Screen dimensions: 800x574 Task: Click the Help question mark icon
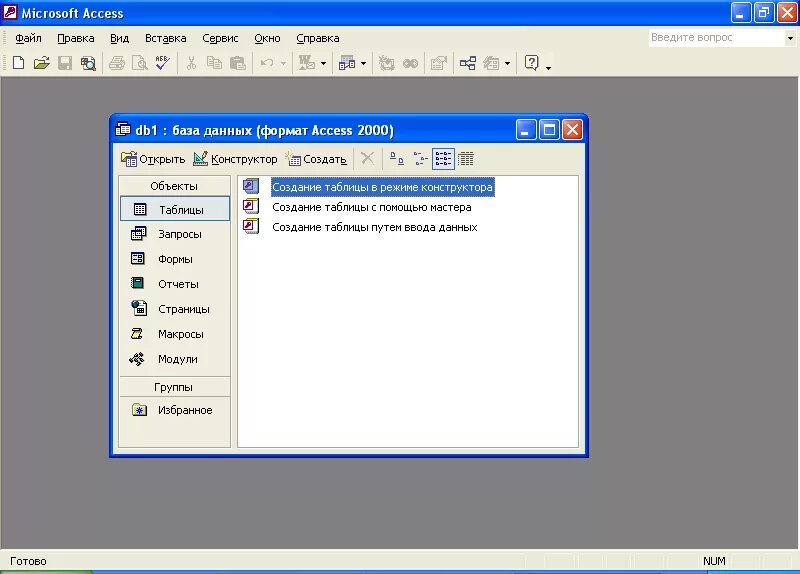click(531, 63)
